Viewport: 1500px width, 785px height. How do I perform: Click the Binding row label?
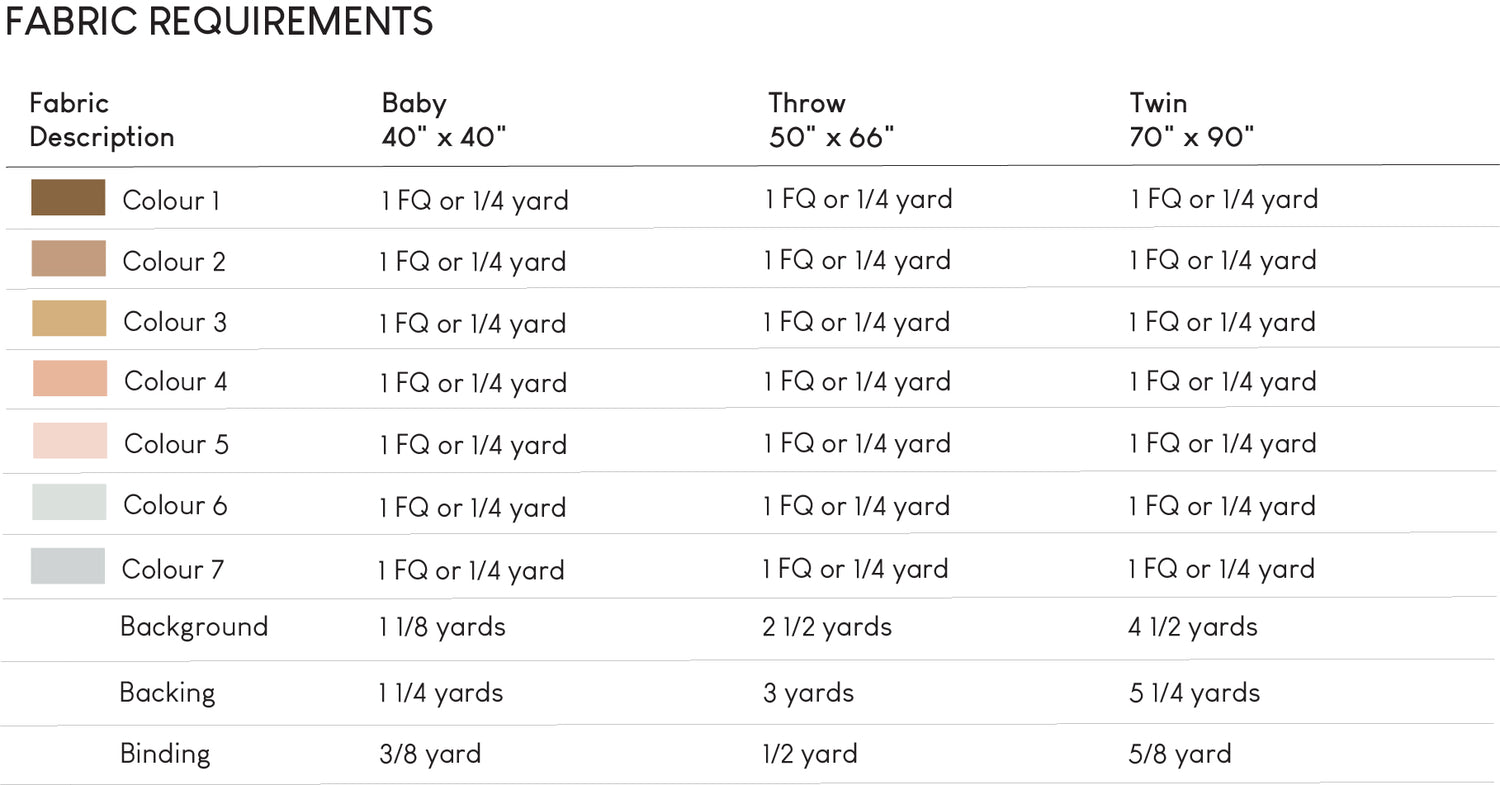tap(165, 753)
